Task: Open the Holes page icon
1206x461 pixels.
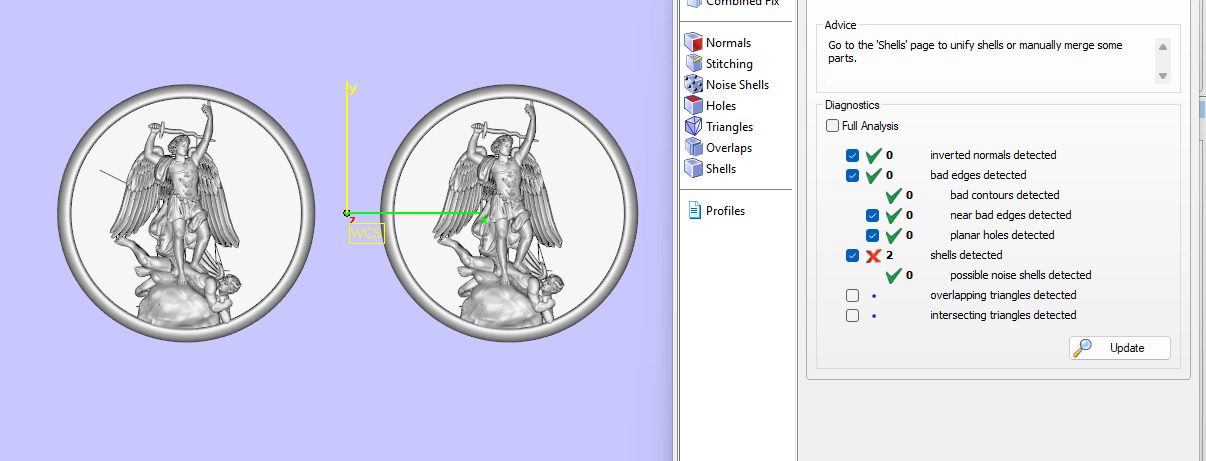Action: (x=693, y=105)
